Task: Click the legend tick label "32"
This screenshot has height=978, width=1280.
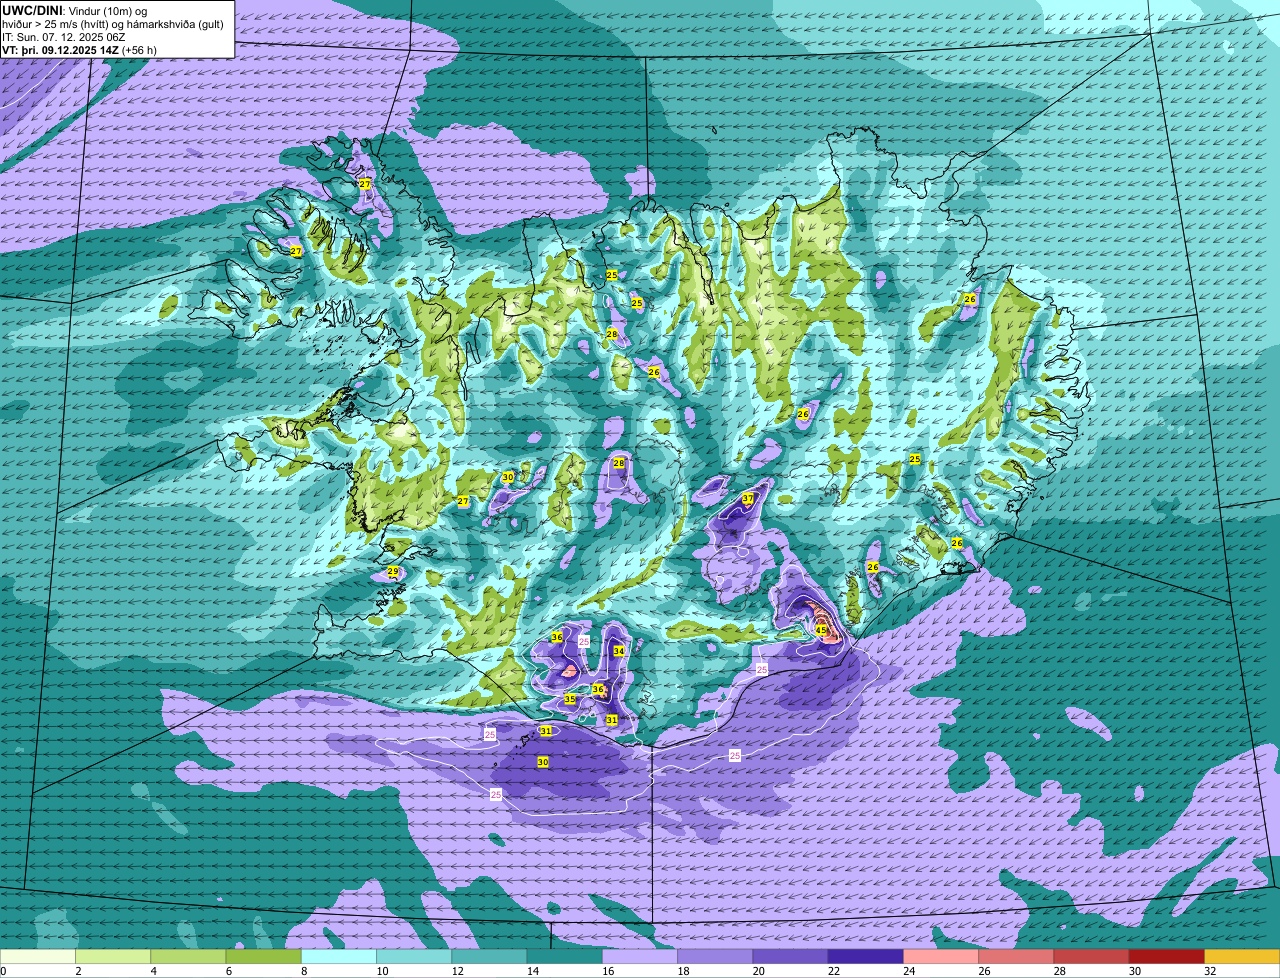Action: point(1210,971)
